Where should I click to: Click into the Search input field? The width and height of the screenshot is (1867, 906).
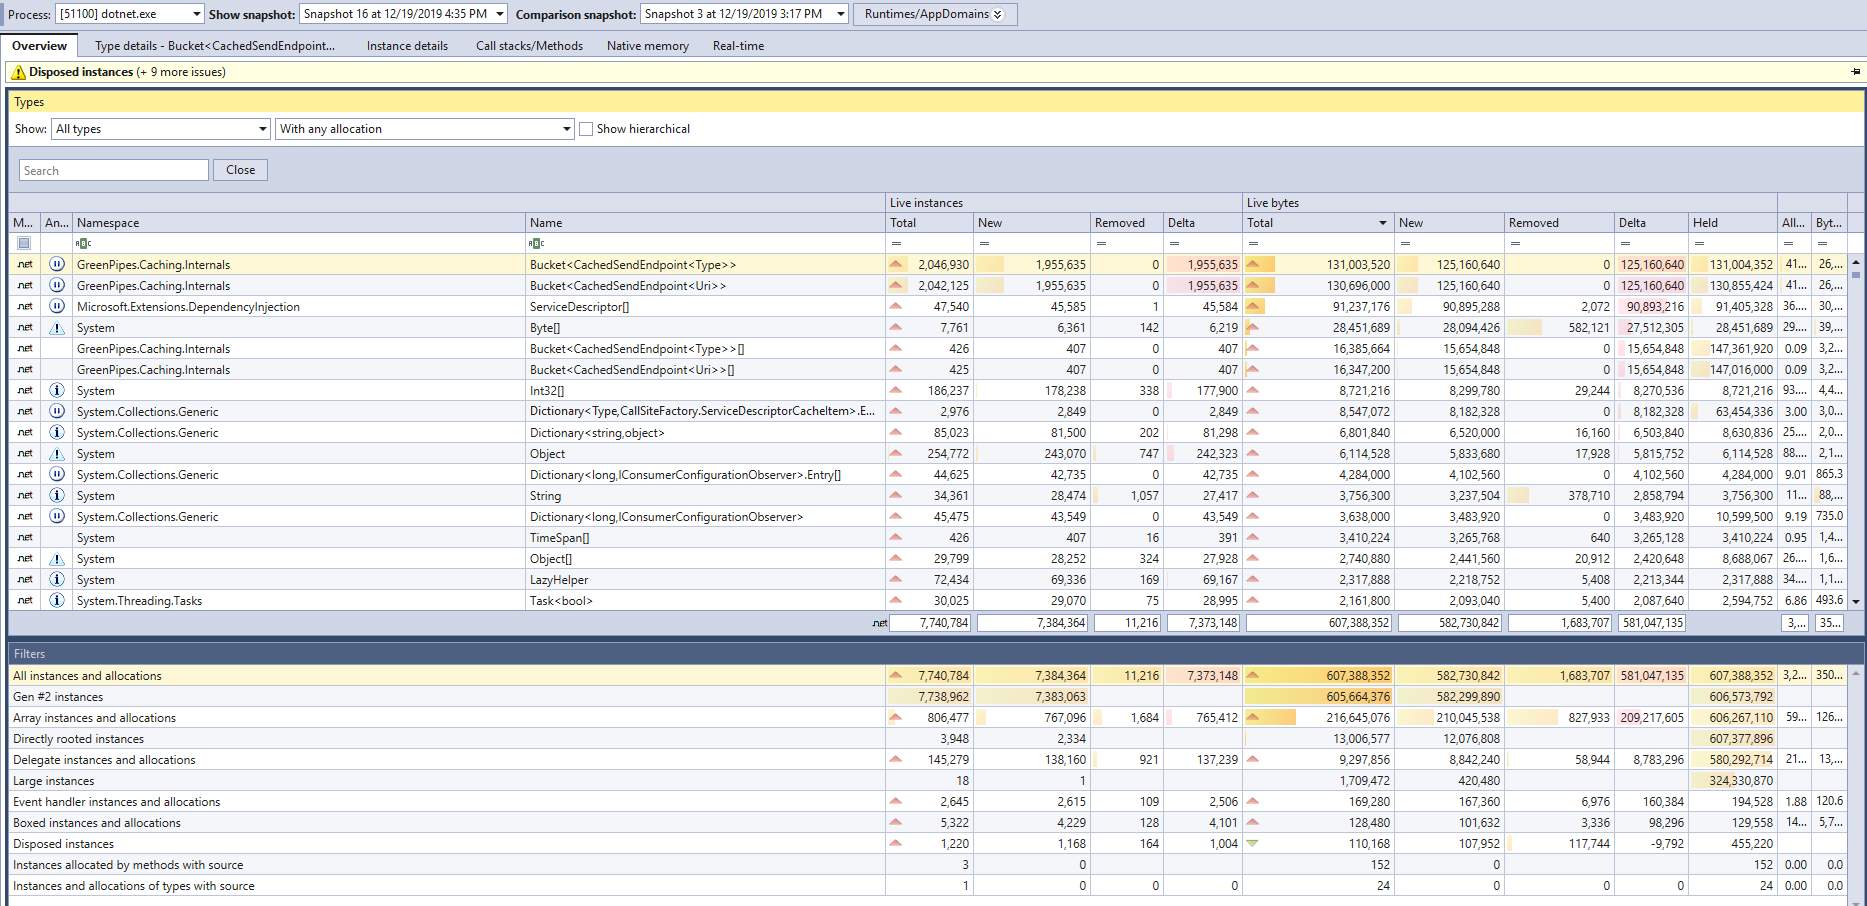click(x=114, y=171)
